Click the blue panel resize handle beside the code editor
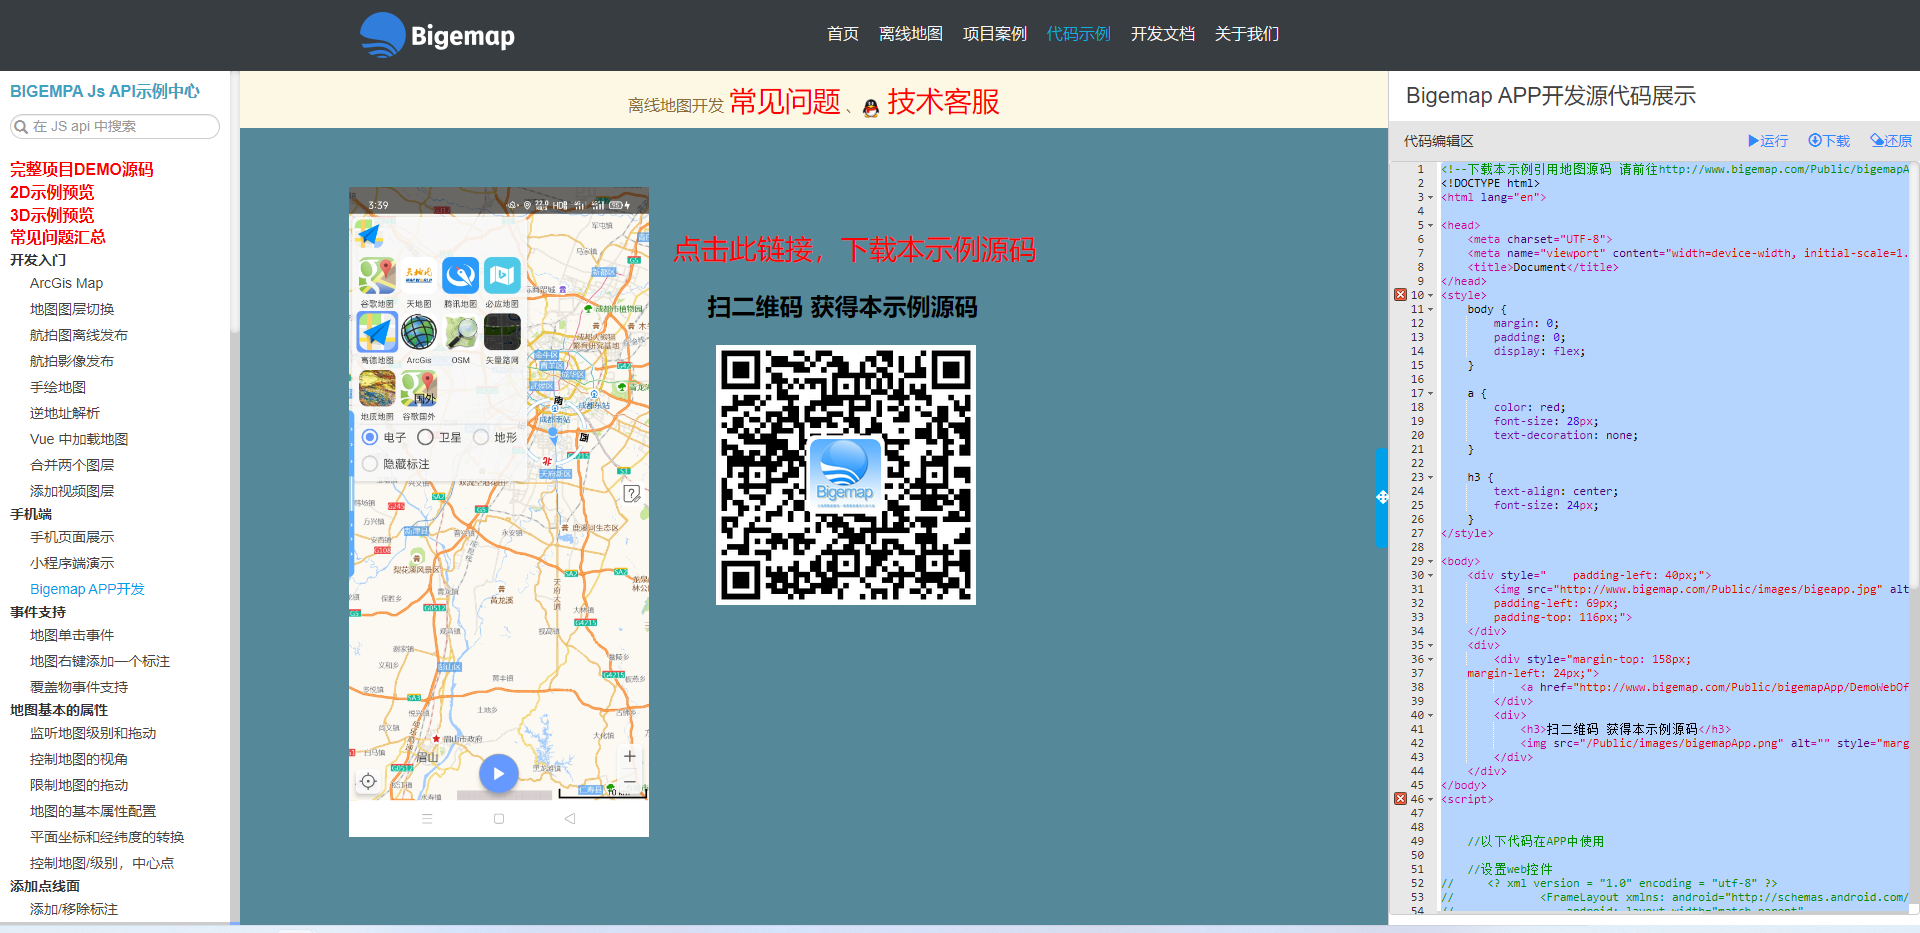This screenshot has width=1920, height=933. click(x=1382, y=497)
